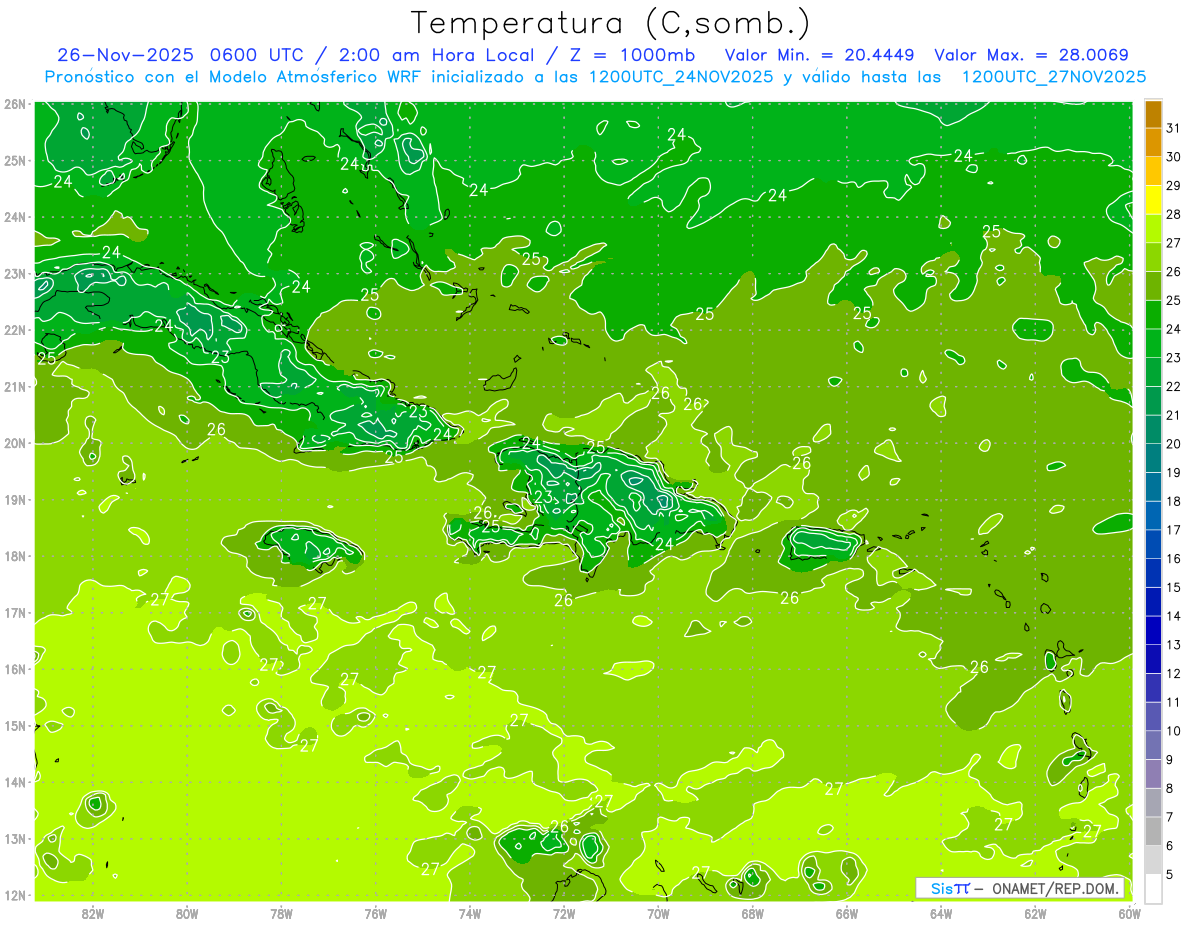Click the 16N latitude label
Image resolution: width=1200 pixels, height=927 pixels.
pyautogui.click(x=14, y=669)
